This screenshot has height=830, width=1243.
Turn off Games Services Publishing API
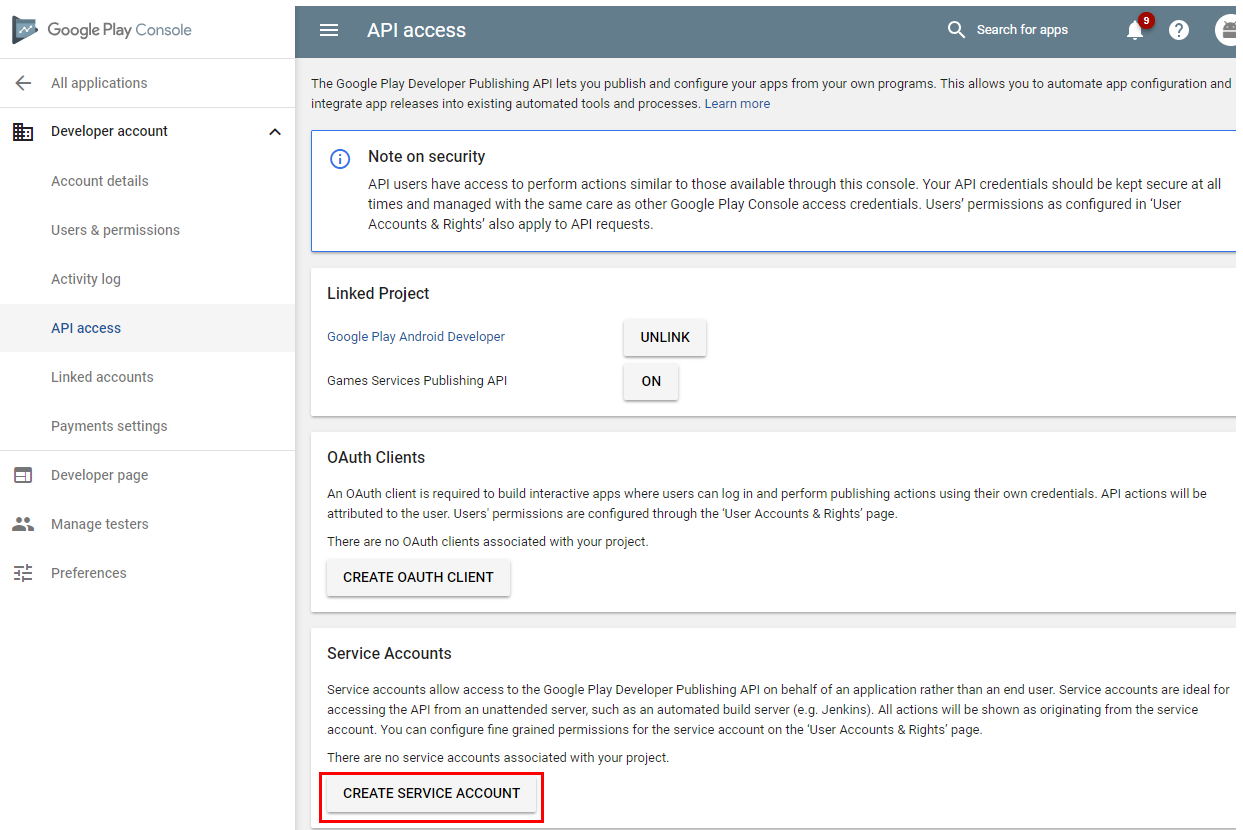650,381
